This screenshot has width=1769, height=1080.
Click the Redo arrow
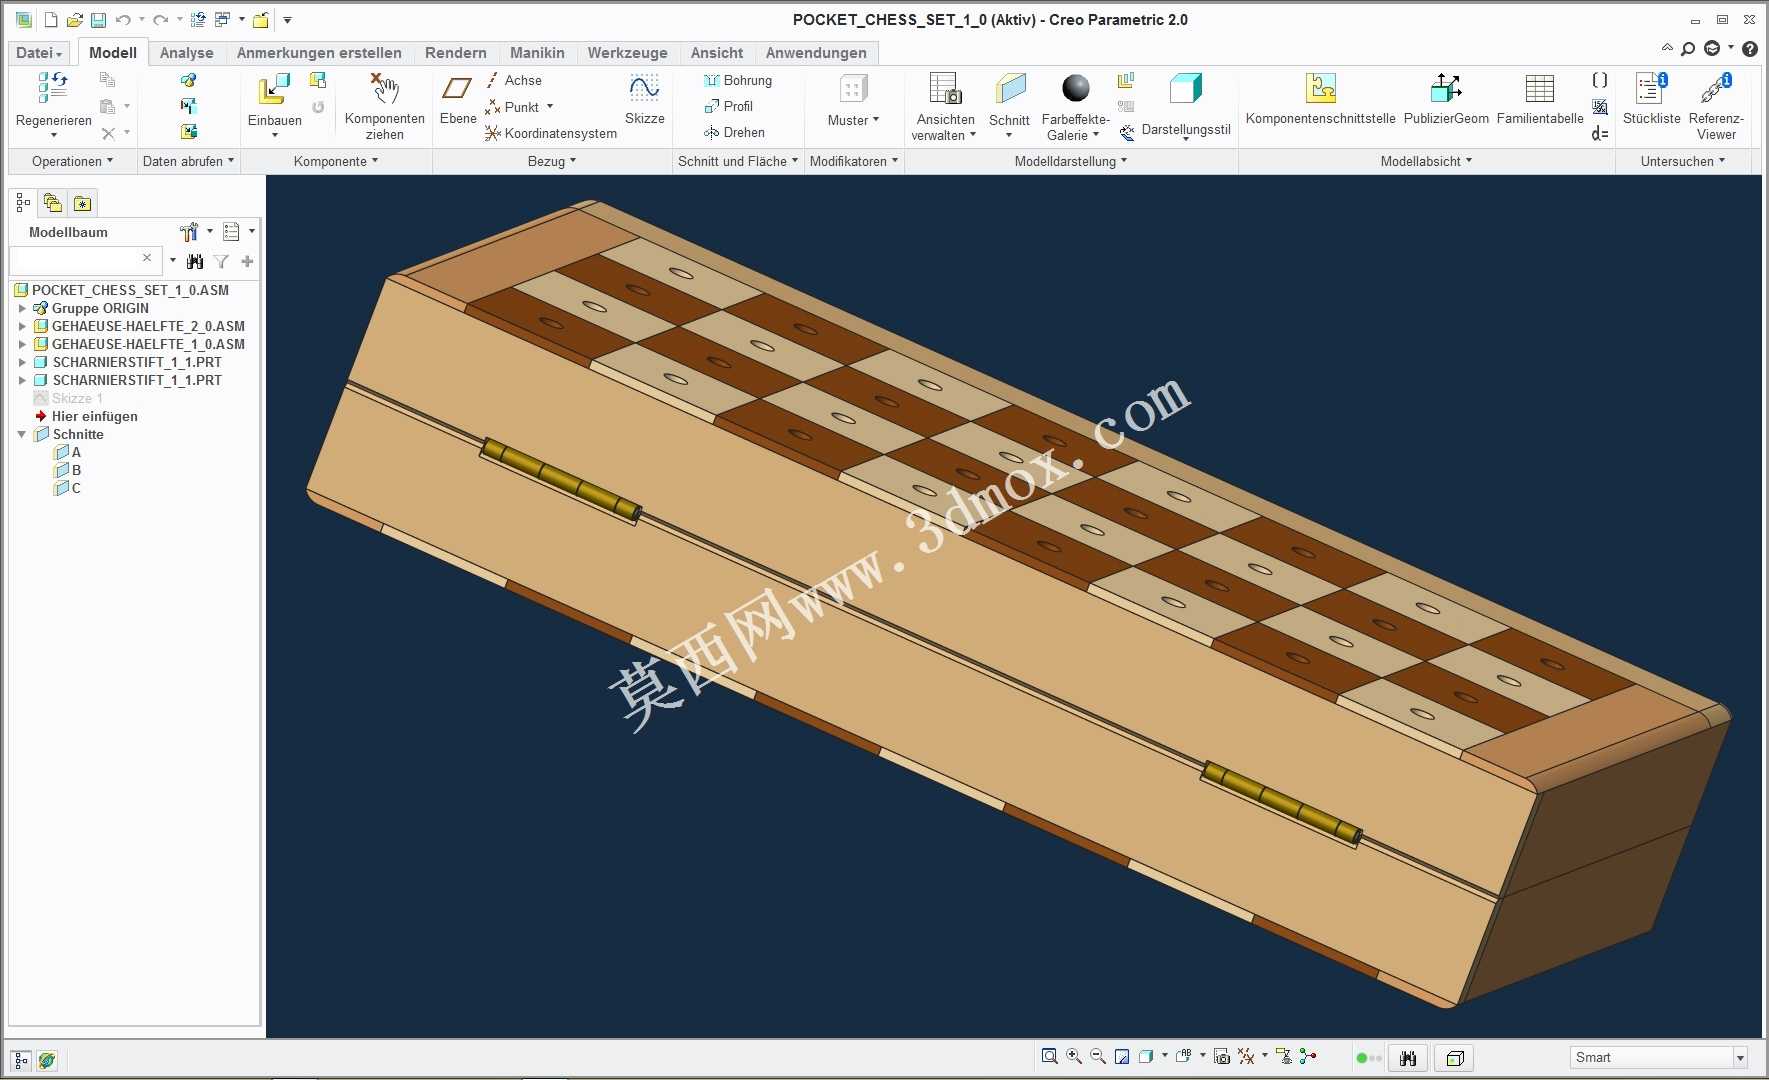[x=160, y=19]
